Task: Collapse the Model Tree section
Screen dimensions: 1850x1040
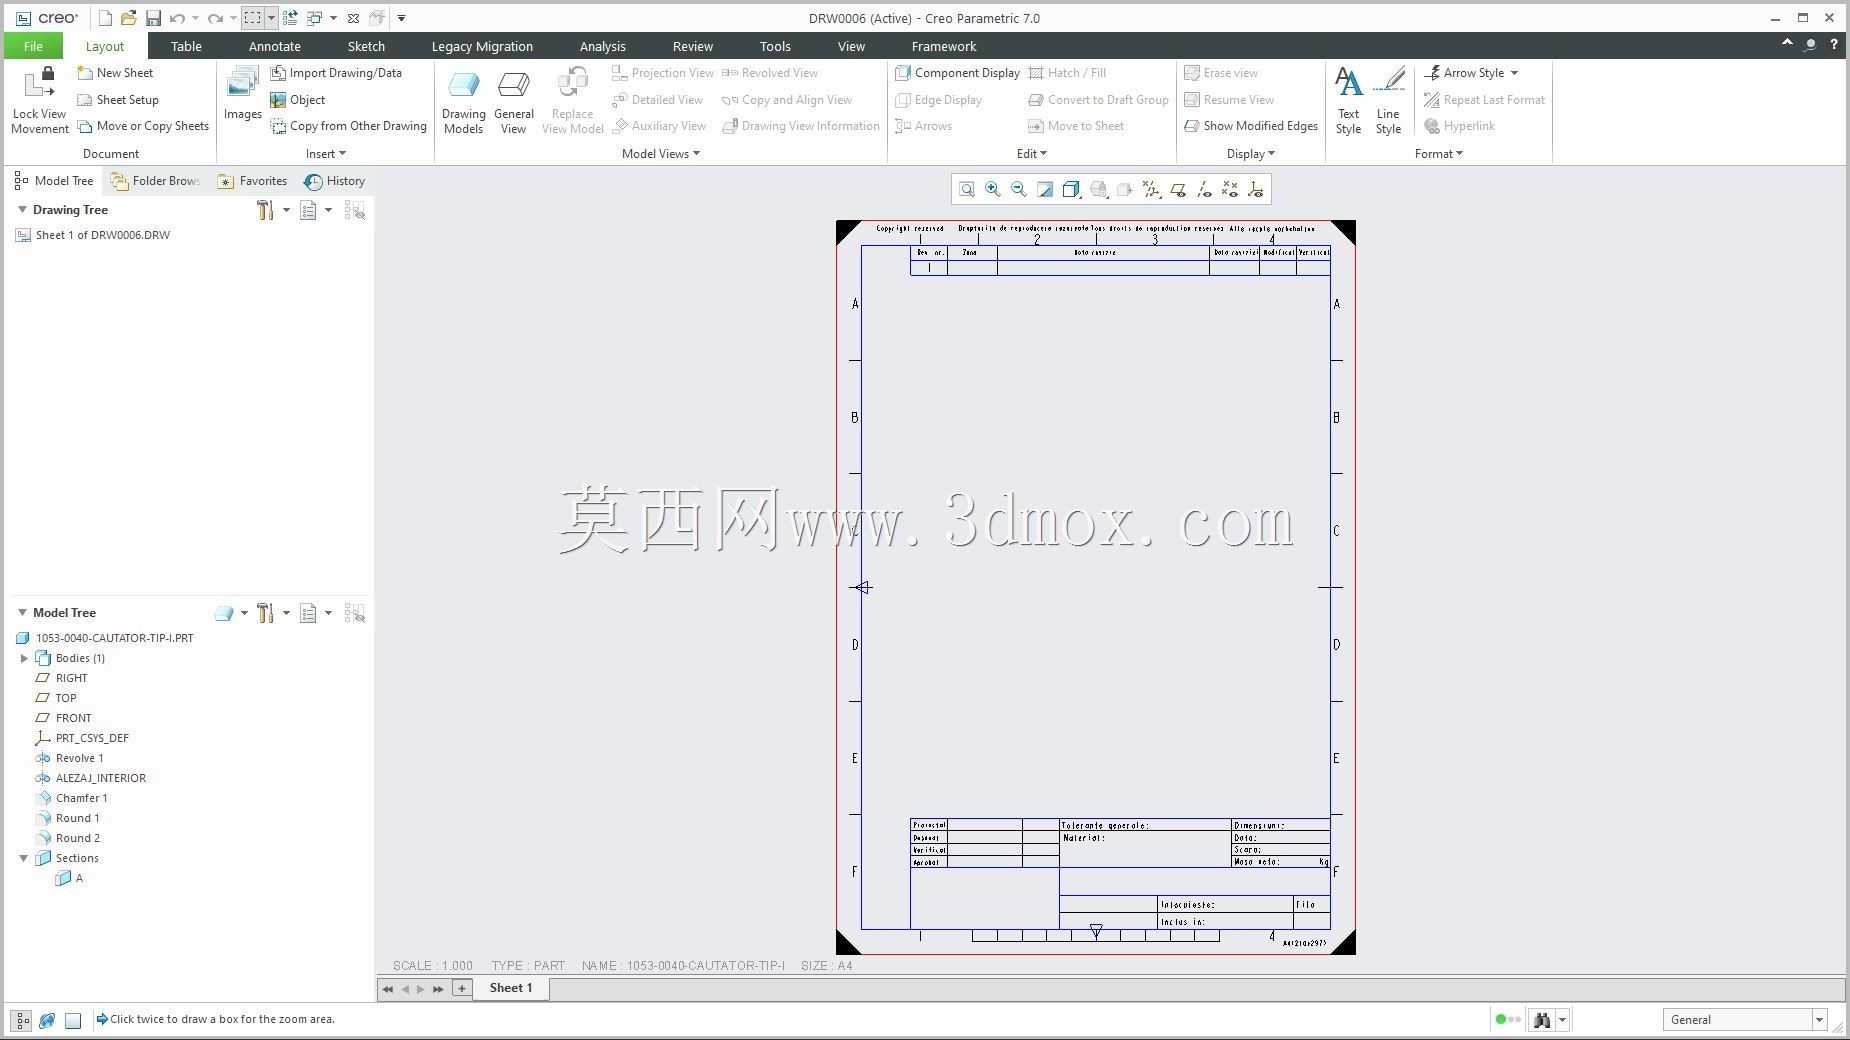Action: point(22,613)
